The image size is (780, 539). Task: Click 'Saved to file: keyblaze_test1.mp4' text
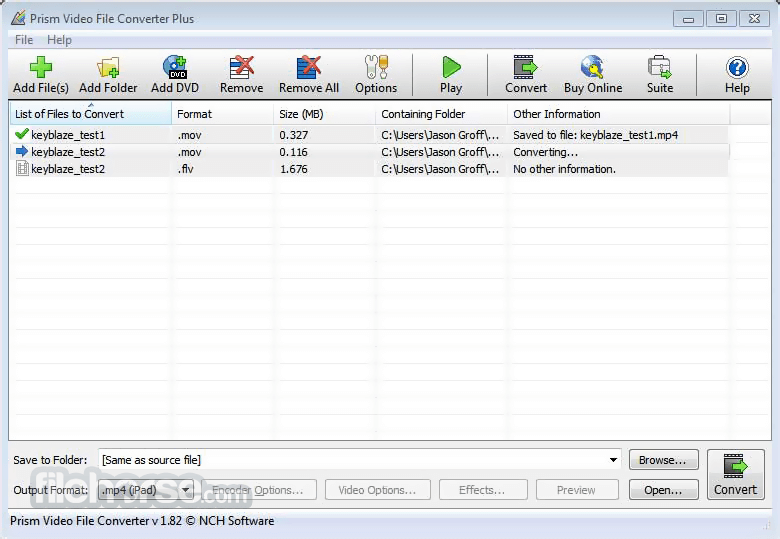click(595, 135)
